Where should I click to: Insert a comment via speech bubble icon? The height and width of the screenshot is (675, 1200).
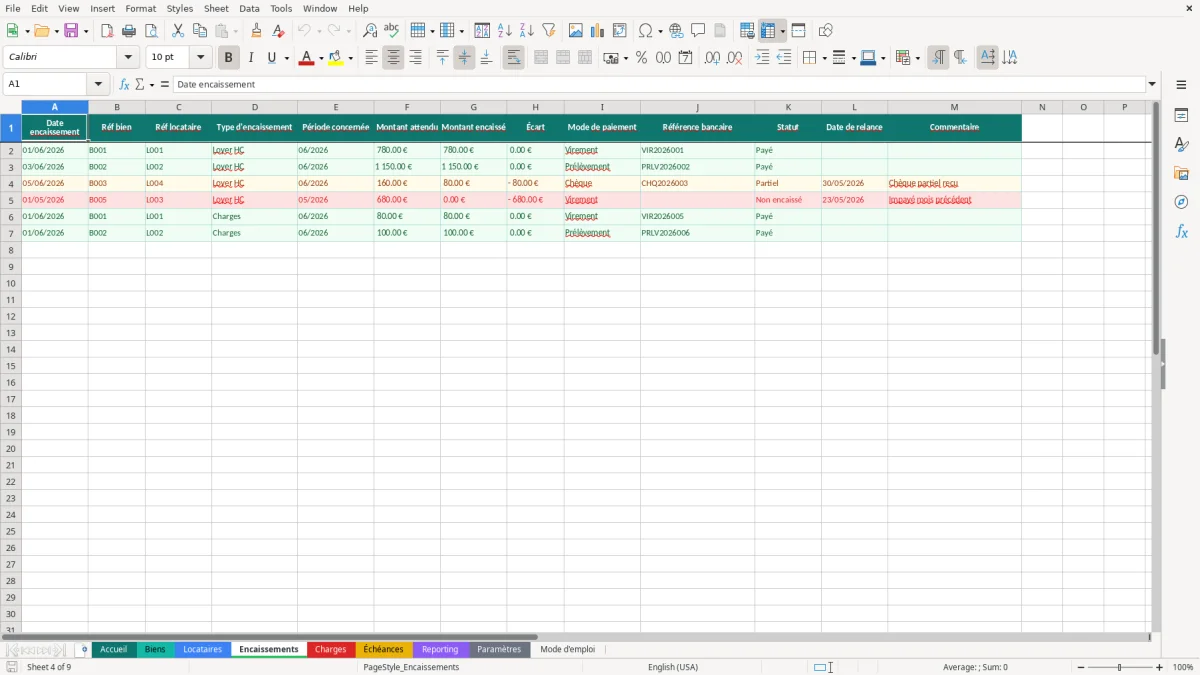point(698,31)
